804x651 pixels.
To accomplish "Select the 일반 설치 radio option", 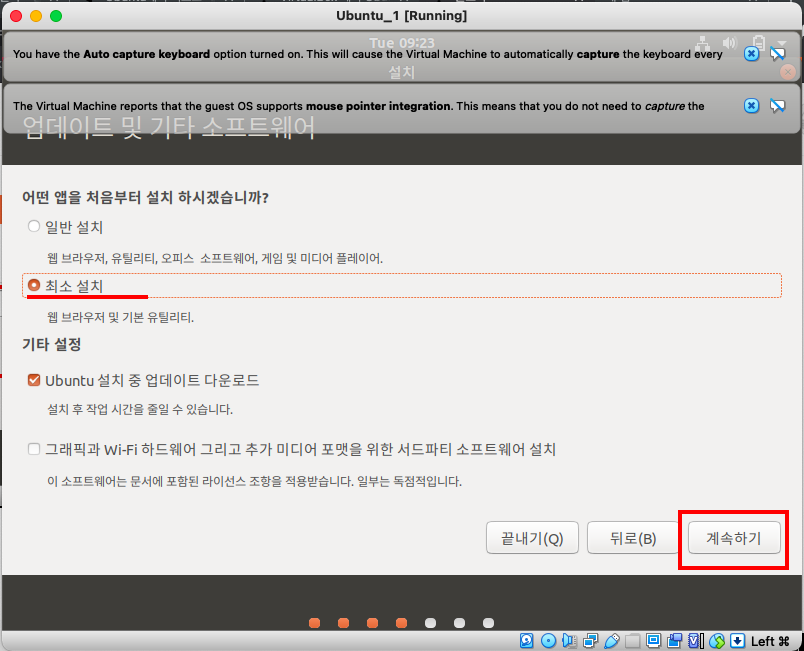I will pyautogui.click(x=34, y=226).
